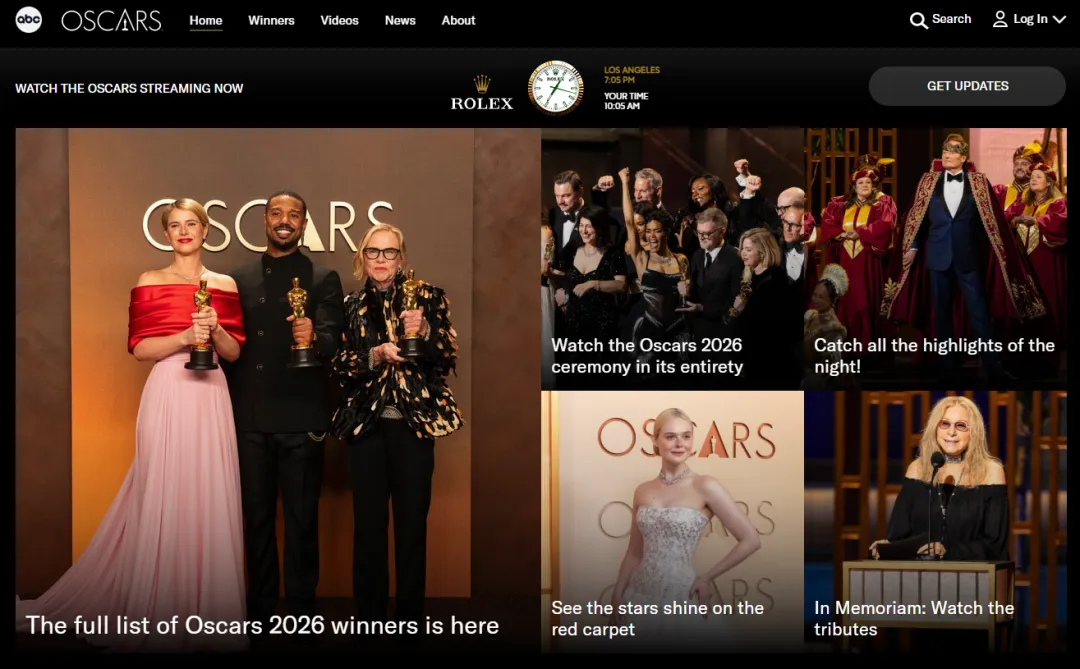Image resolution: width=1080 pixels, height=669 pixels.
Task: Open 'The full list of Oscars 2026 winners' headline
Action: pyautogui.click(x=262, y=626)
